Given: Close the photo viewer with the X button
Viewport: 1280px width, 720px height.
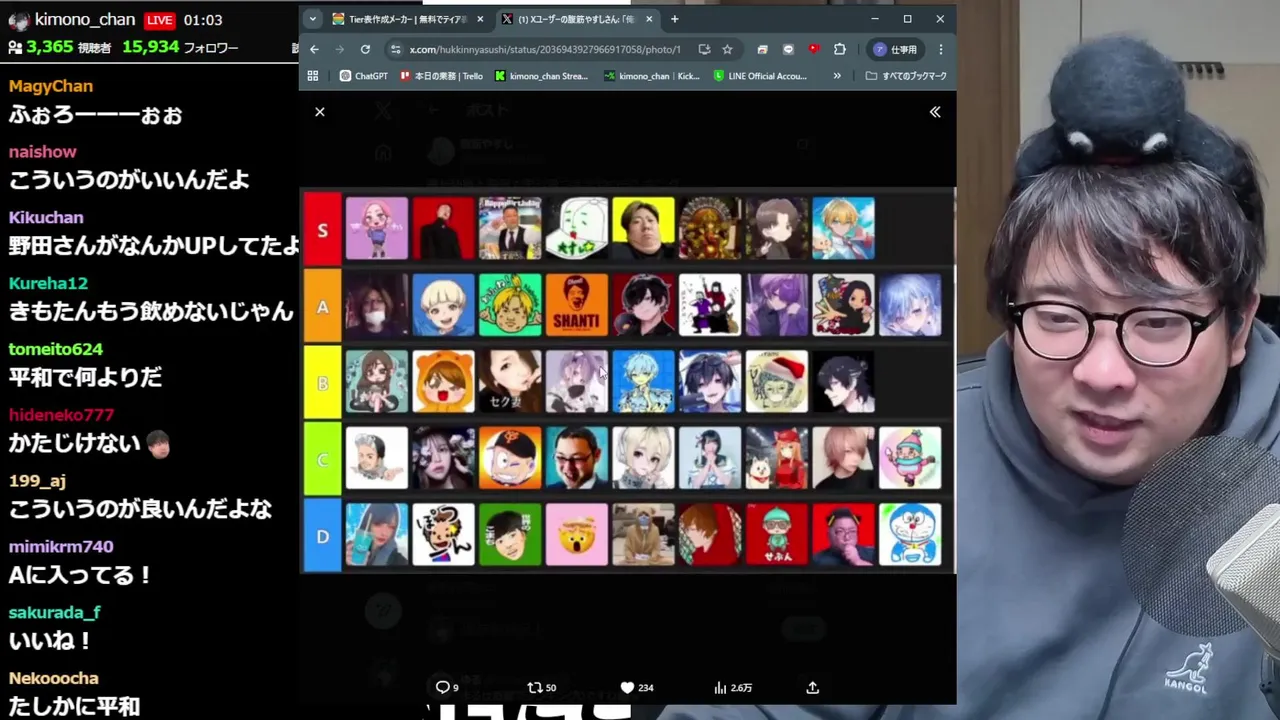Looking at the screenshot, I should pyautogui.click(x=320, y=112).
